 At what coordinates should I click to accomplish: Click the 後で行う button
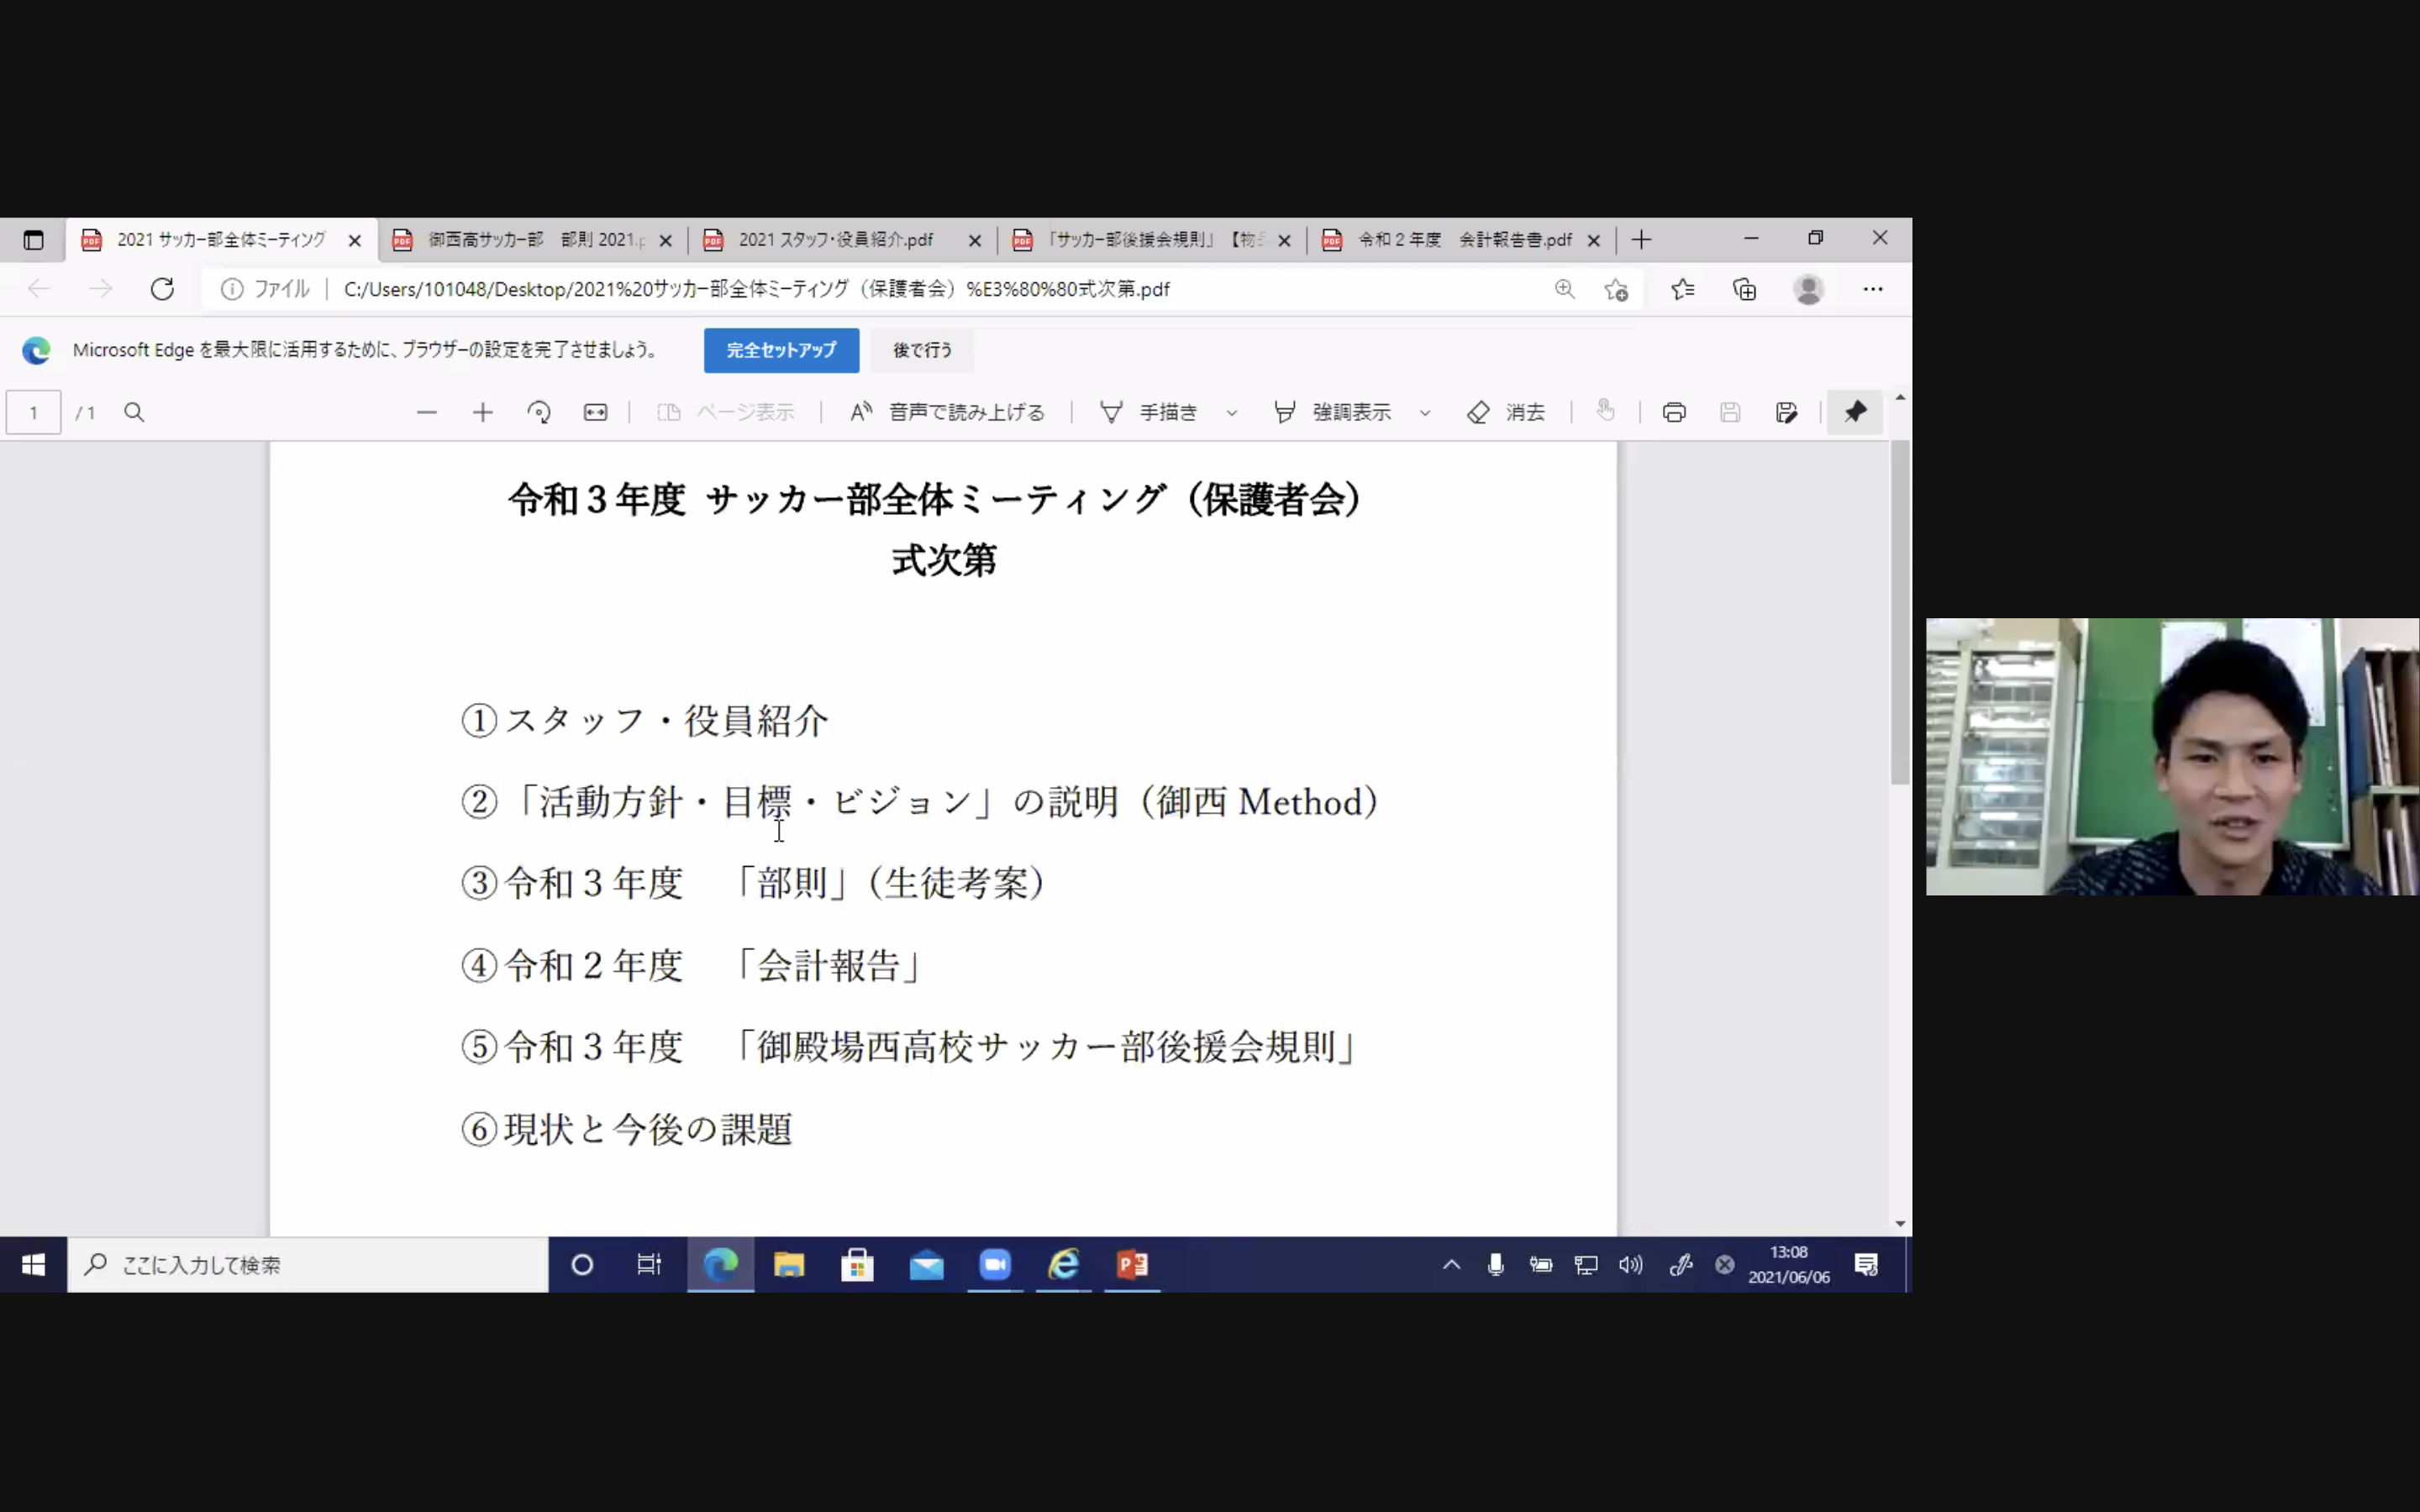click(x=921, y=351)
